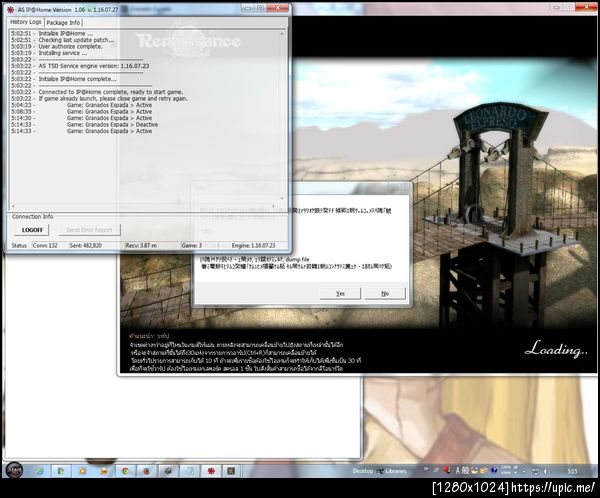Click the 'Conn: 132' status field
This screenshot has height=498, width=600.
(46, 245)
